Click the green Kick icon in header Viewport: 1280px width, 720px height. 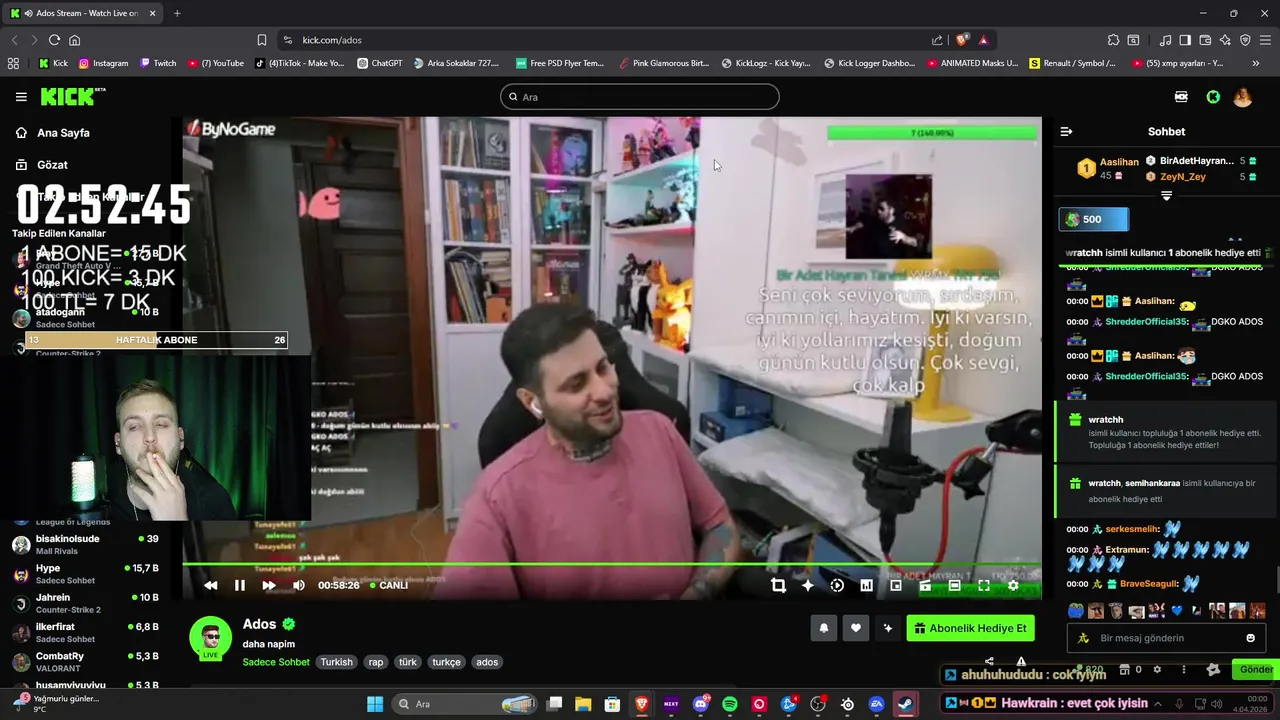(1213, 97)
